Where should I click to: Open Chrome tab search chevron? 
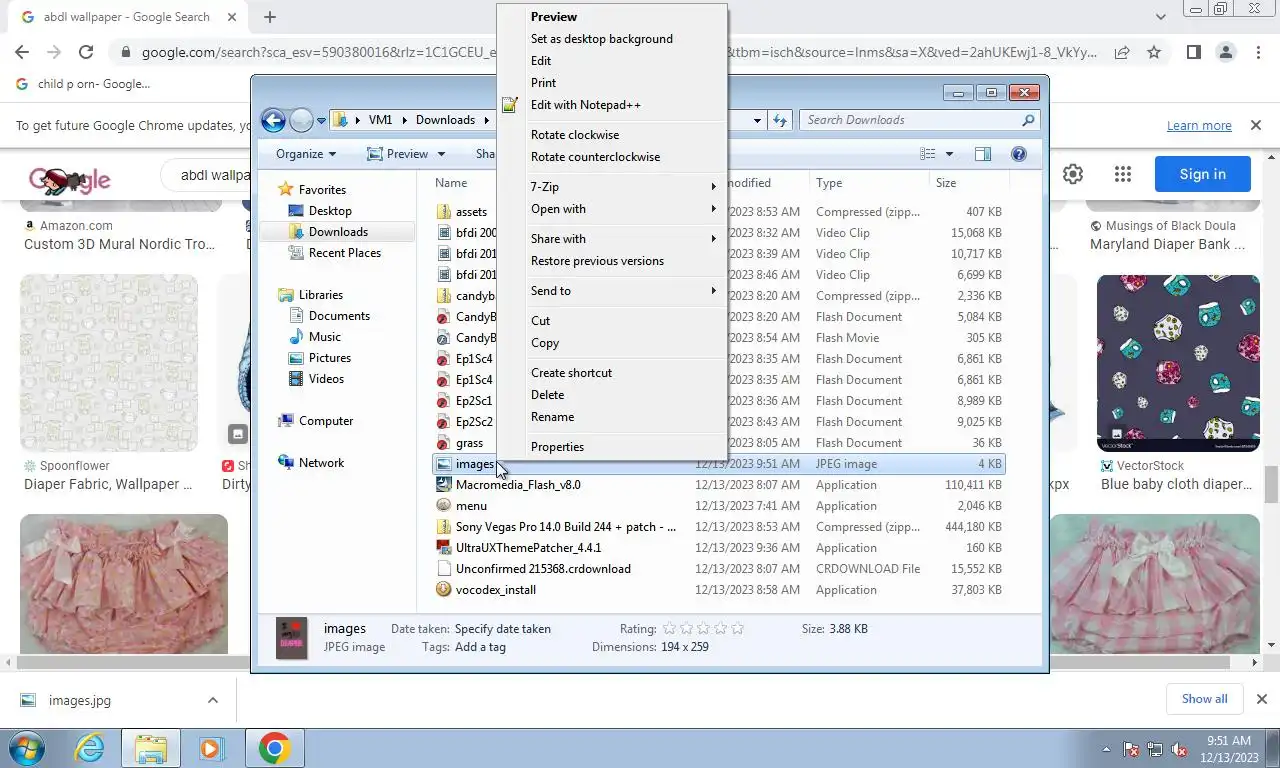pyautogui.click(x=1160, y=17)
